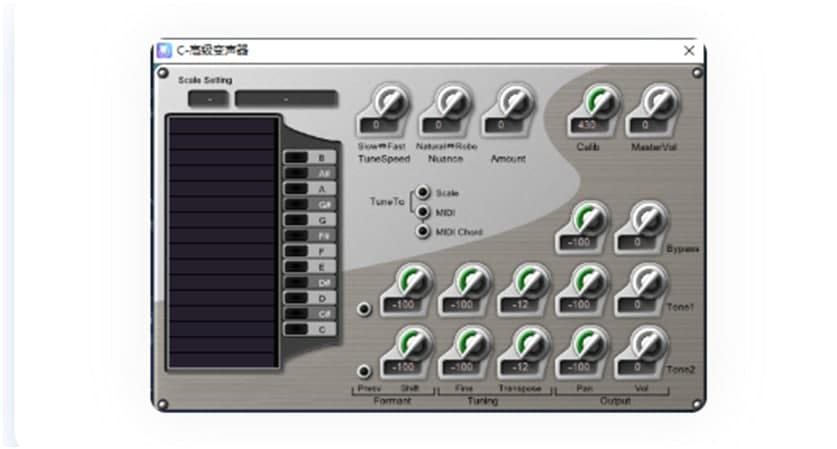Screen dimensions: 837x449
Task: Click the MasterVol knob
Action: click(660, 101)
